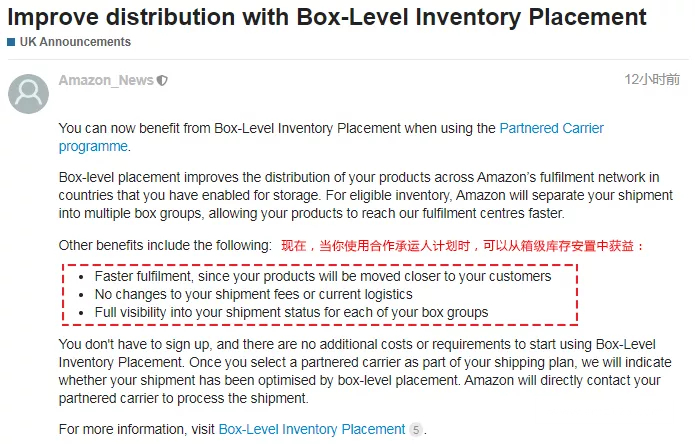Click the 'programme' link text
This screenshot has height=444, width=695.
pyautogui.click(x=93, y=146)
